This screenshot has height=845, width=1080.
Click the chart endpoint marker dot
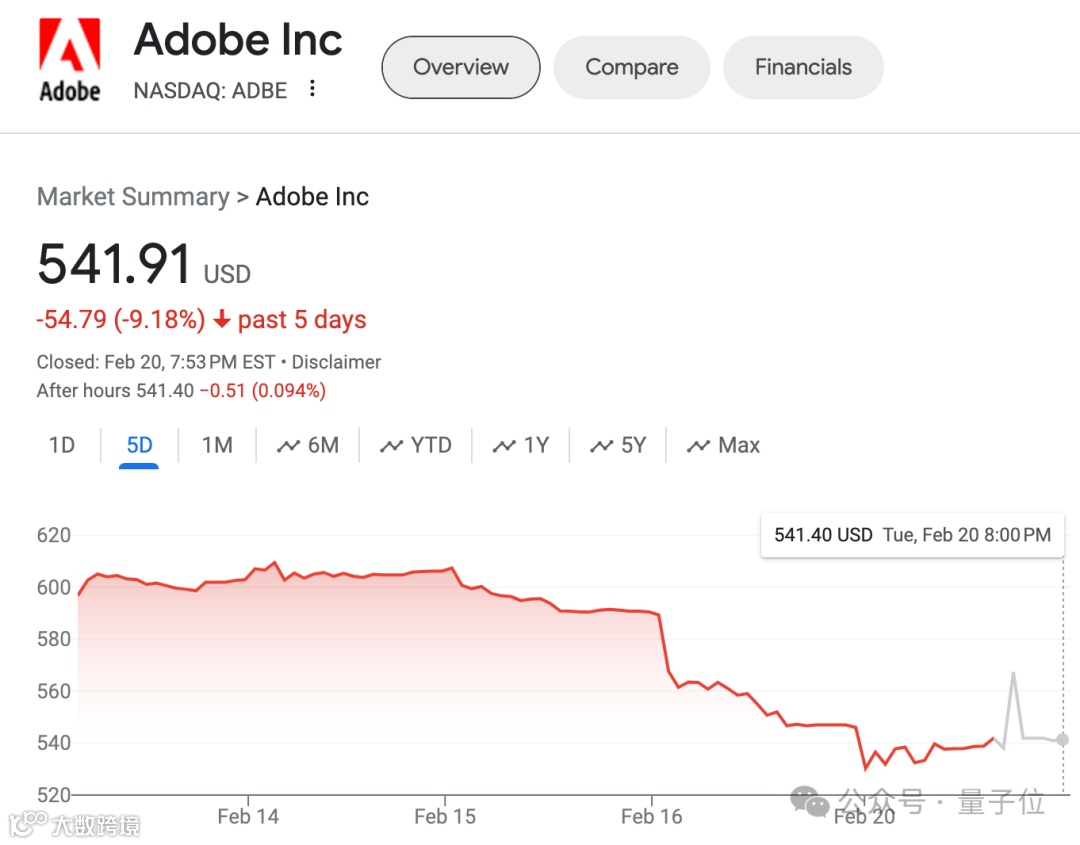tap(1062, 740)
